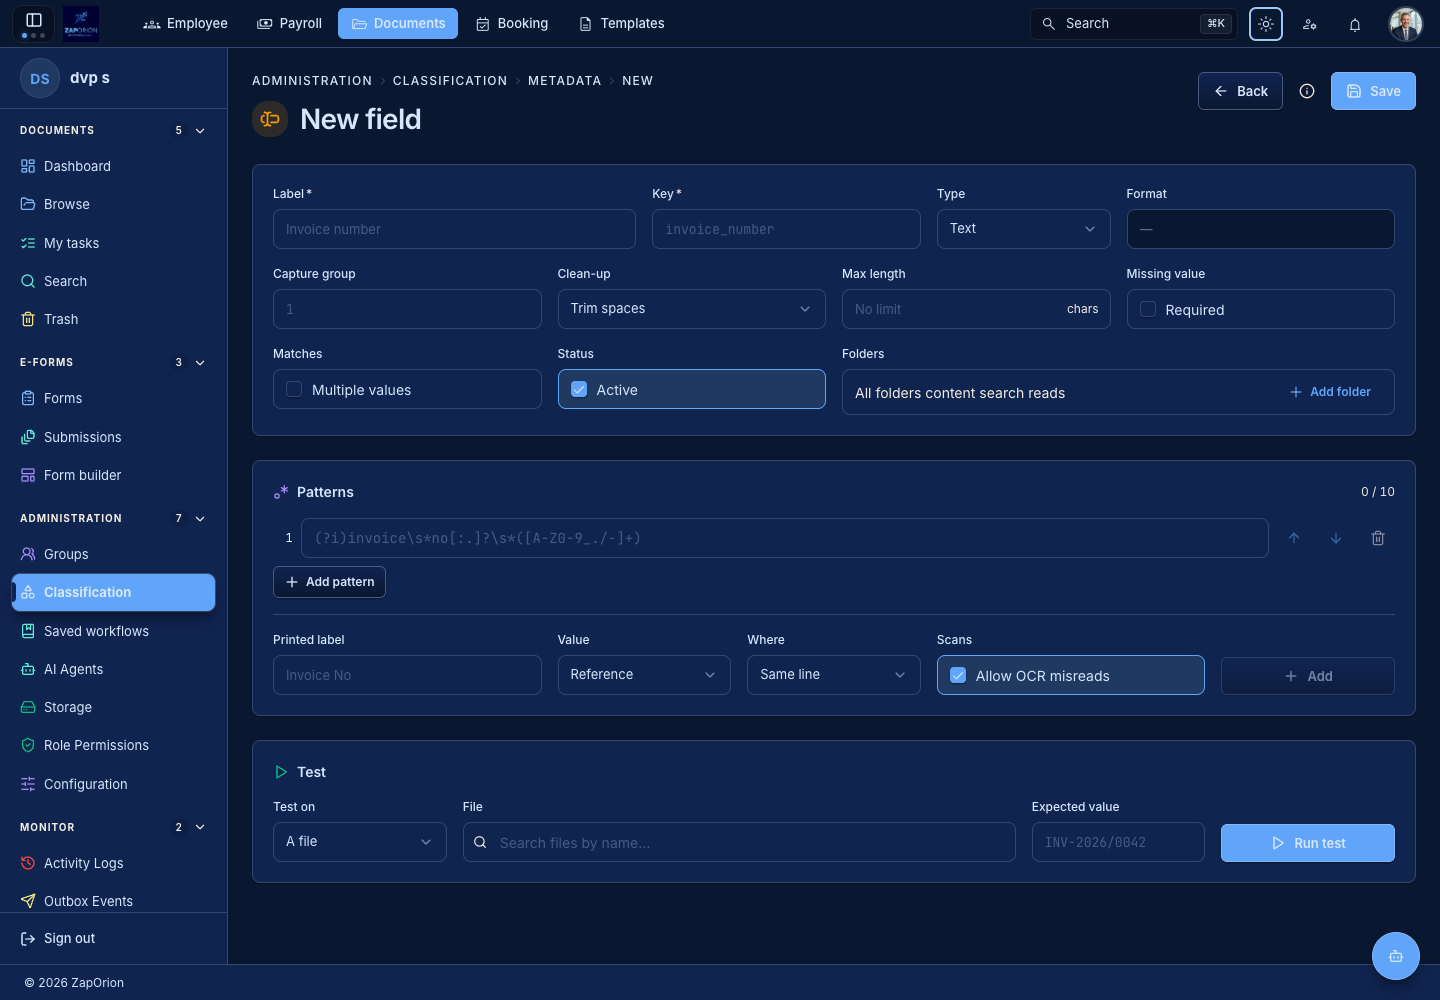Open Dashboard in sidebar
This screenshot has width=1440, height=1000.
coord(113,166)
